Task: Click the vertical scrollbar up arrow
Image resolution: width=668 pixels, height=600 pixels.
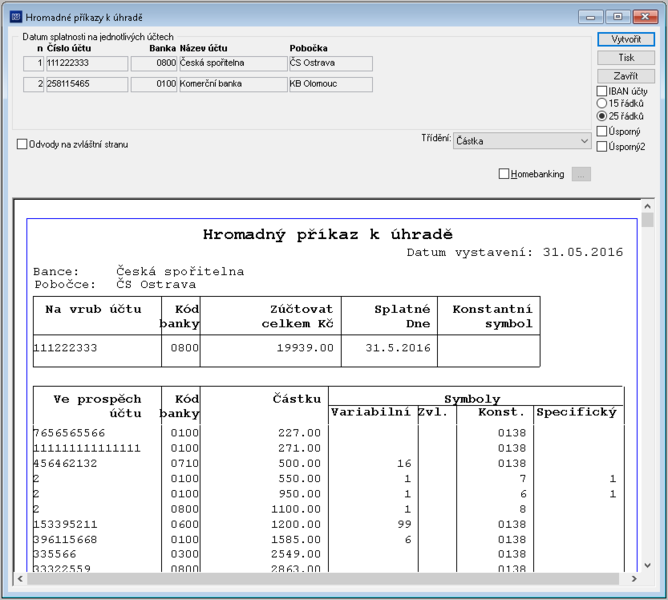Action: 648,206
